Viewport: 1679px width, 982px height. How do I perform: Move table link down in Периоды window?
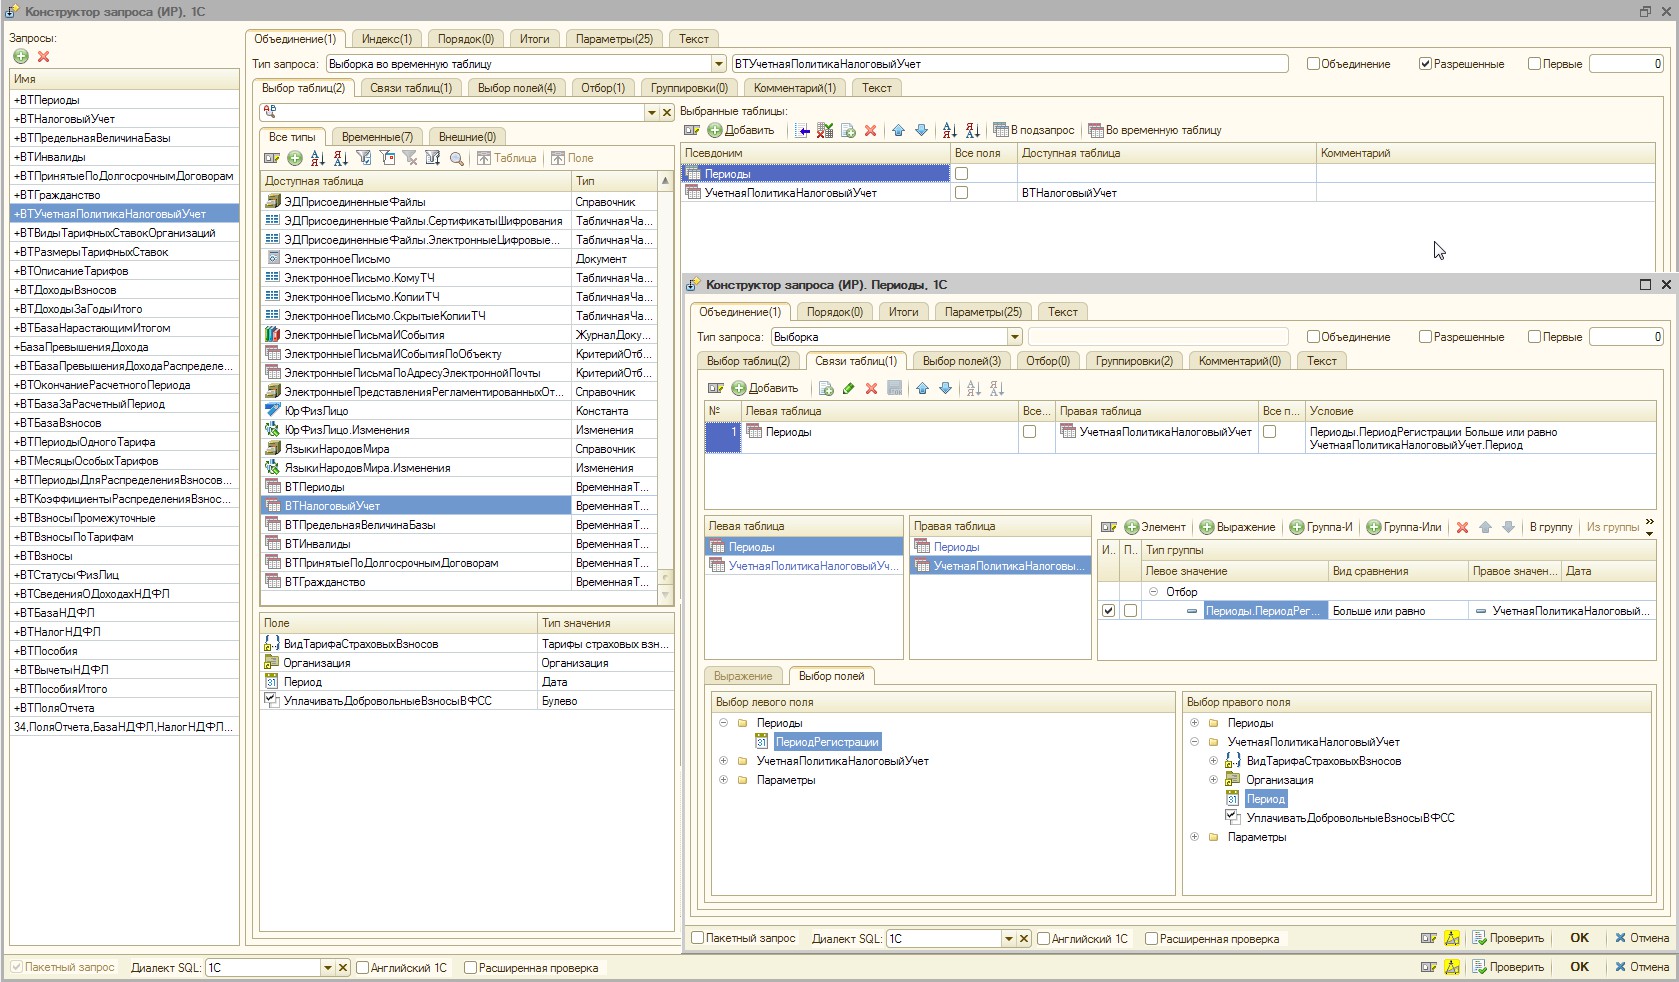coord(945,388)
